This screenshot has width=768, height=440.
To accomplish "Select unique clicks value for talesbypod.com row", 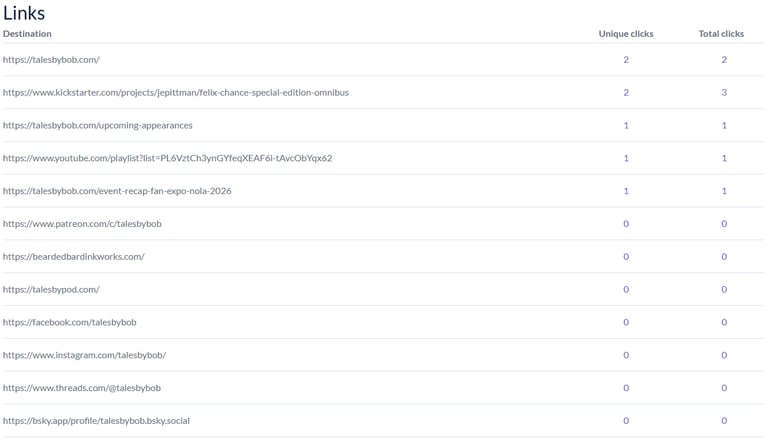I will tap(626, 290).
